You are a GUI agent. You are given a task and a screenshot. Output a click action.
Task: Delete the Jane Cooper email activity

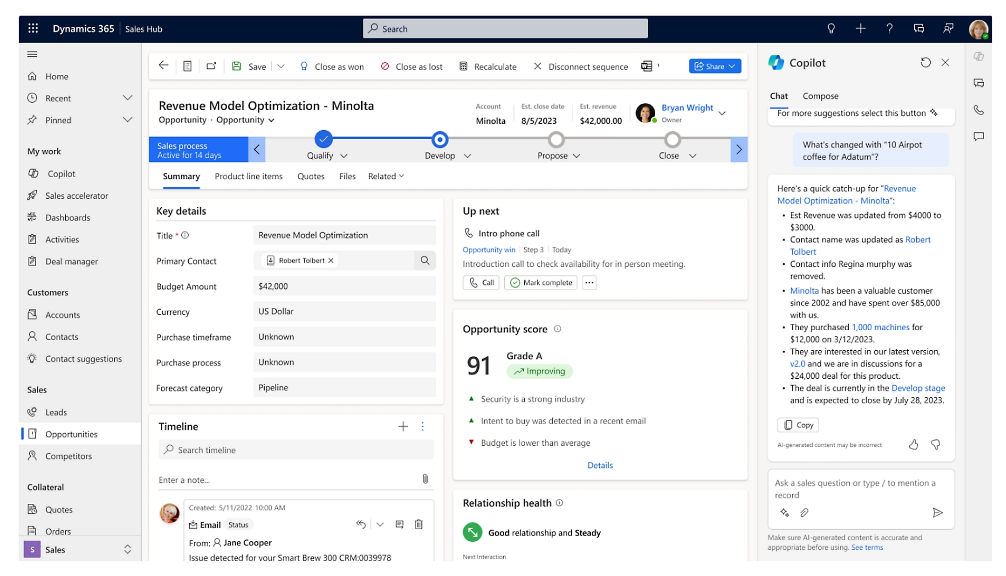click(419, 524)
